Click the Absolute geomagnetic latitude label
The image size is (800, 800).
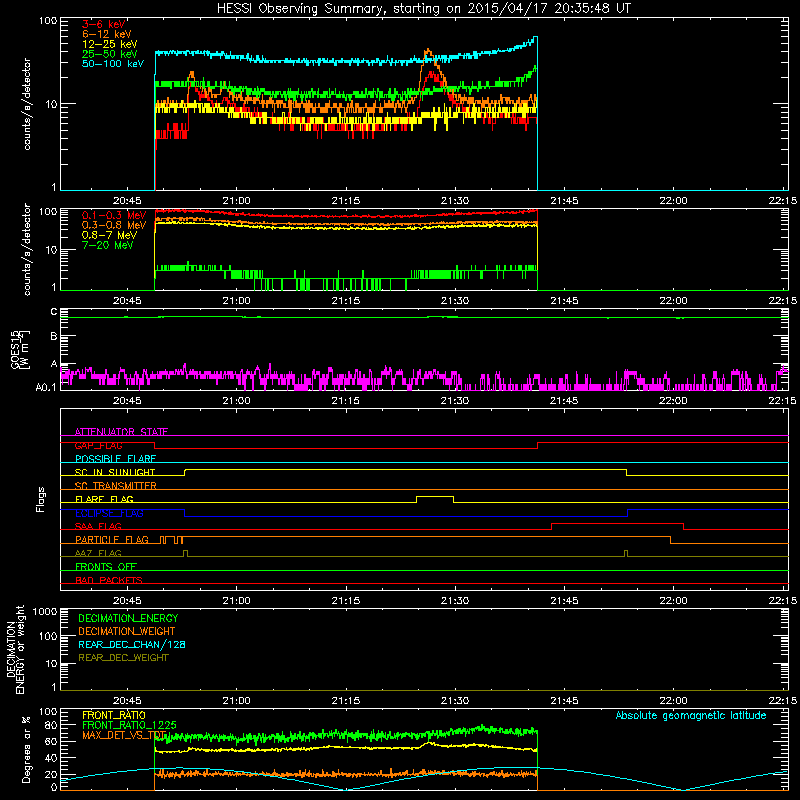(691, 715)
